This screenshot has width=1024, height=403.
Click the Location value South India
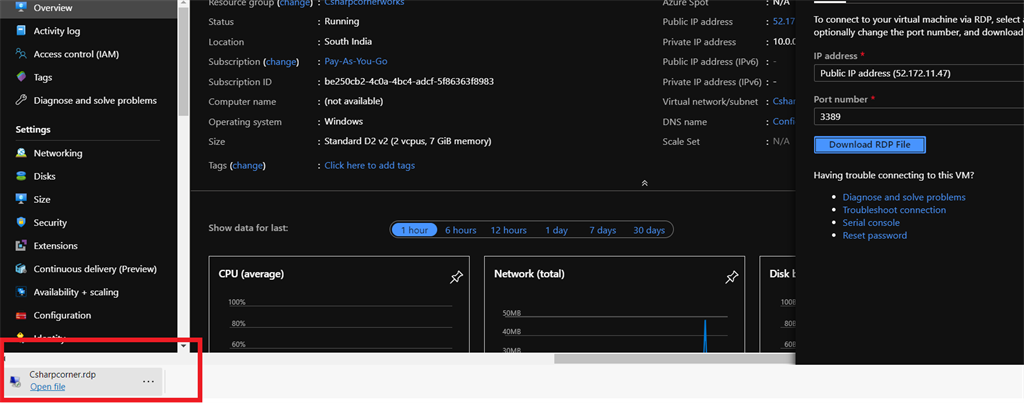348,42
